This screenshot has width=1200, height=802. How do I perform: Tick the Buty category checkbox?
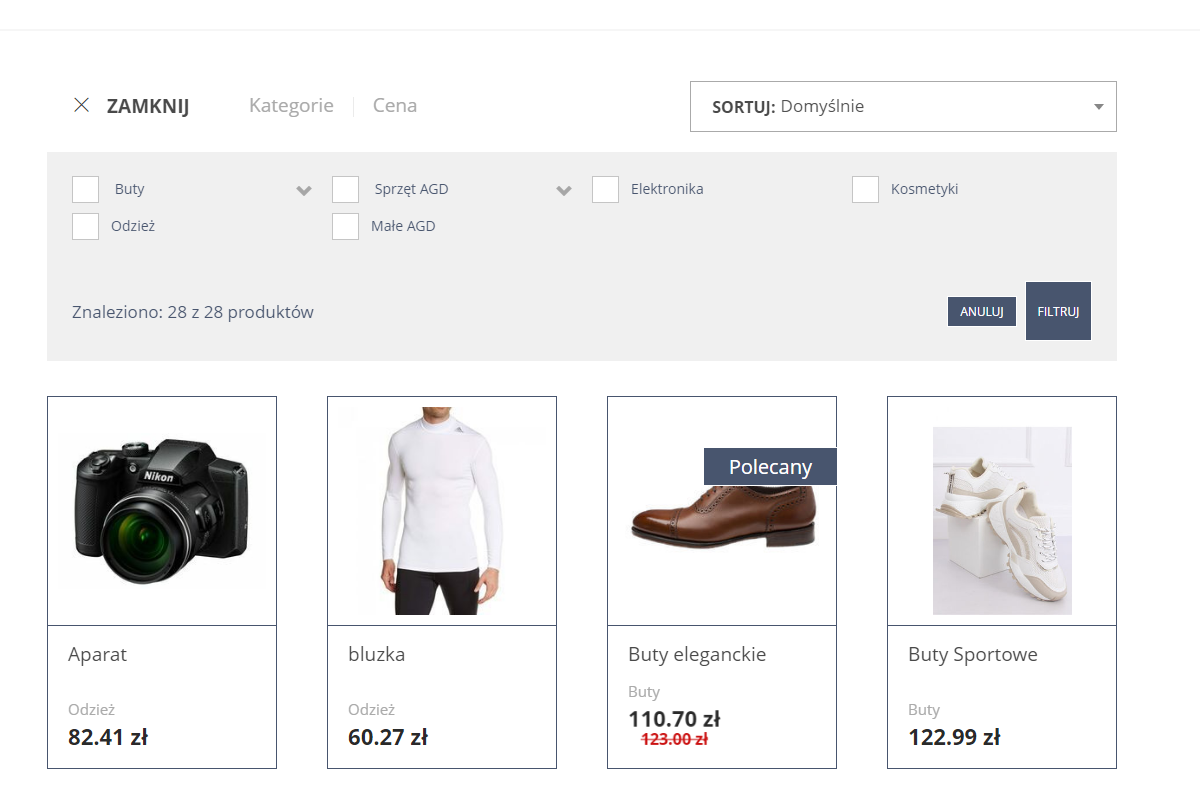(x=86, y=189)
